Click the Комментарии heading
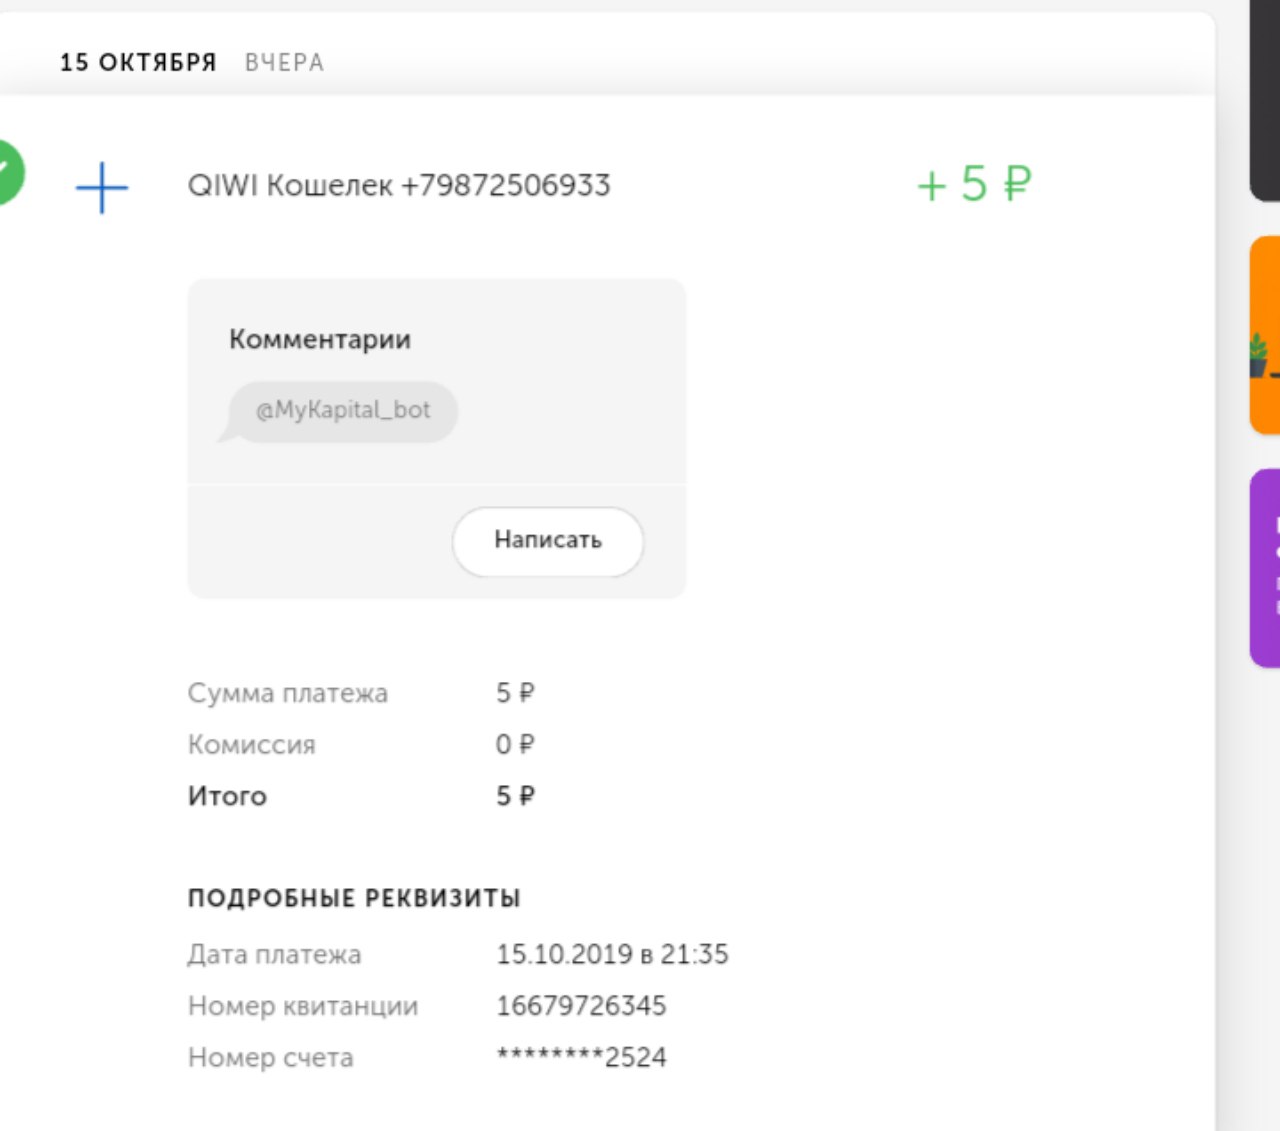The height and width of the screenshot is (1131, 1280). (x=320, y=340)
